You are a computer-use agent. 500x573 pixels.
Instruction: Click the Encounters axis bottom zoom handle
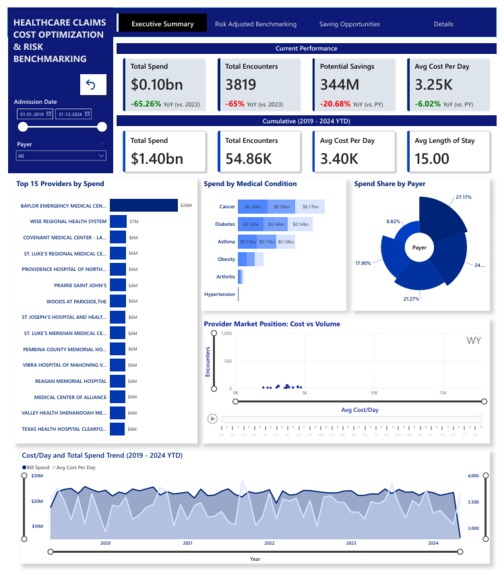[x=214, y=389]
